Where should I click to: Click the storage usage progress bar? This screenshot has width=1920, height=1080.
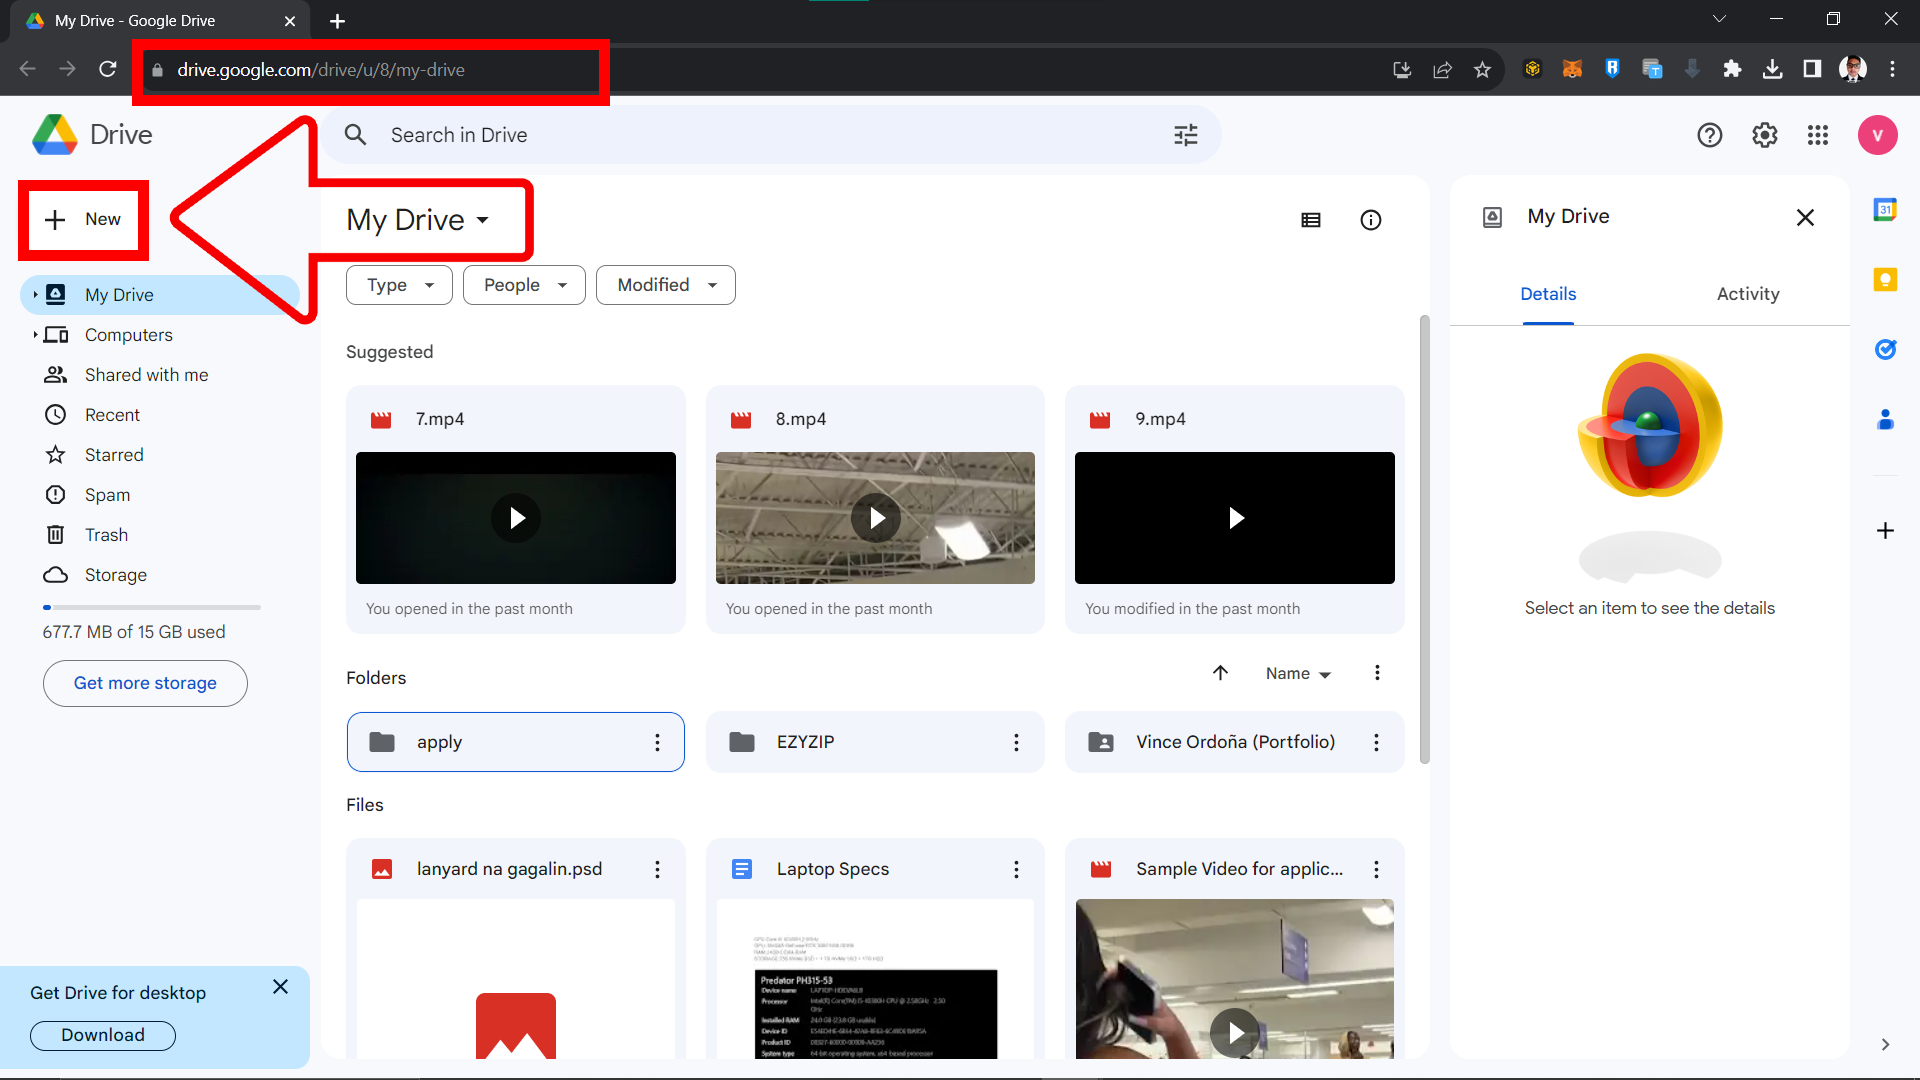pyautogui.click(x=150, y=607)
